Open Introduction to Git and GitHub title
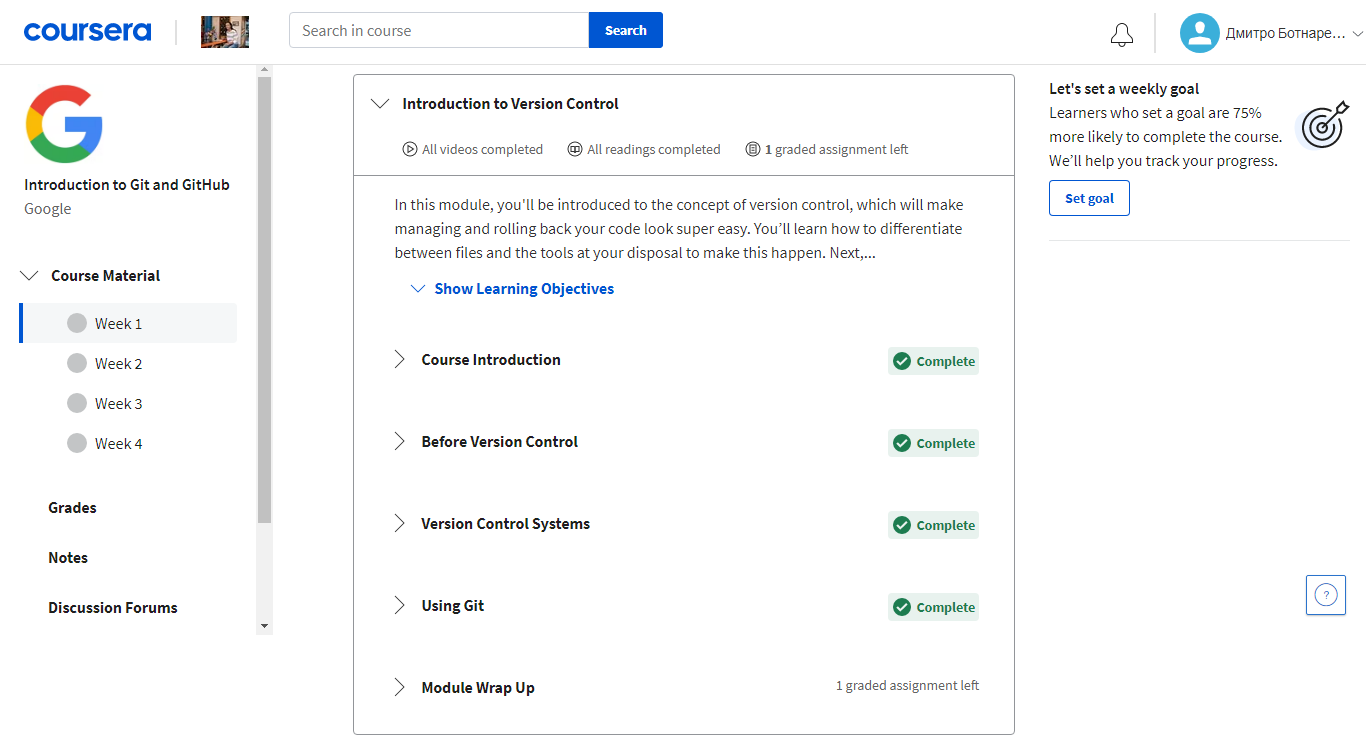Viewport: 1366px width, 741px height. [x=127, y=185]
